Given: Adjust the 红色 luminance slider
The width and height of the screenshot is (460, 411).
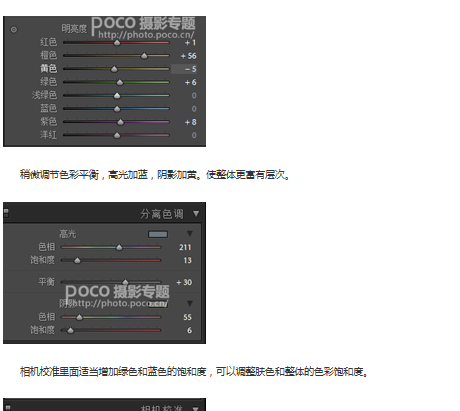Looking at the screenshot, I should coord(116,43).
